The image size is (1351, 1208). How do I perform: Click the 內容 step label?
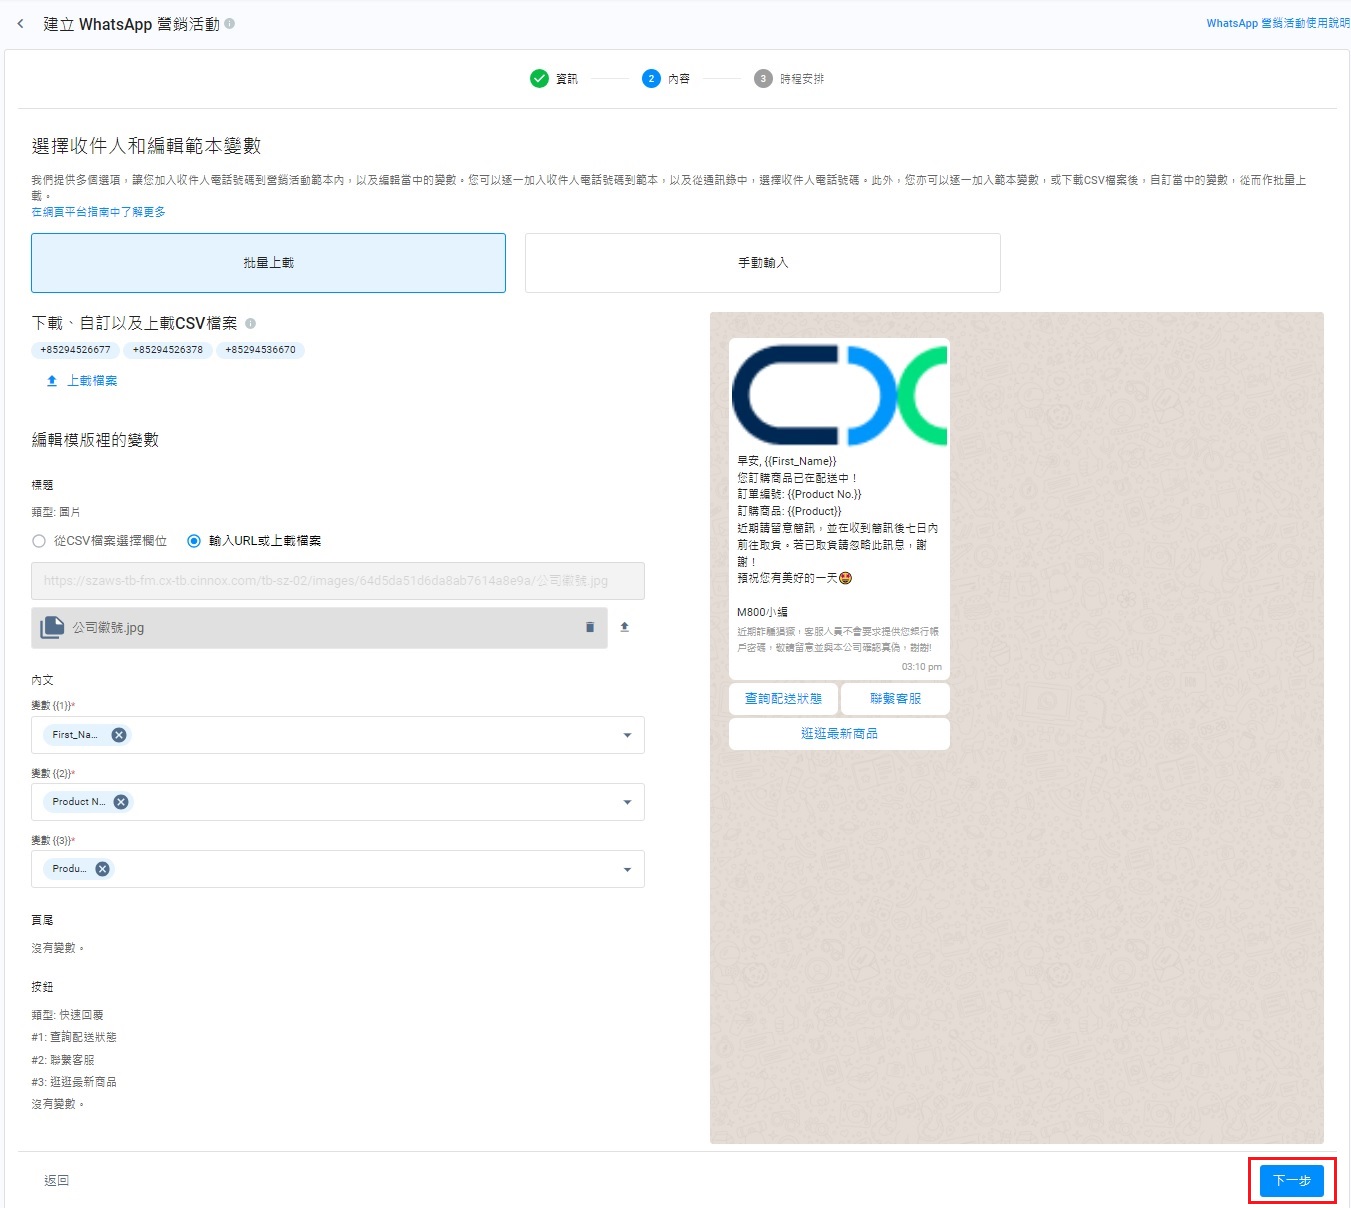point(679,79)
